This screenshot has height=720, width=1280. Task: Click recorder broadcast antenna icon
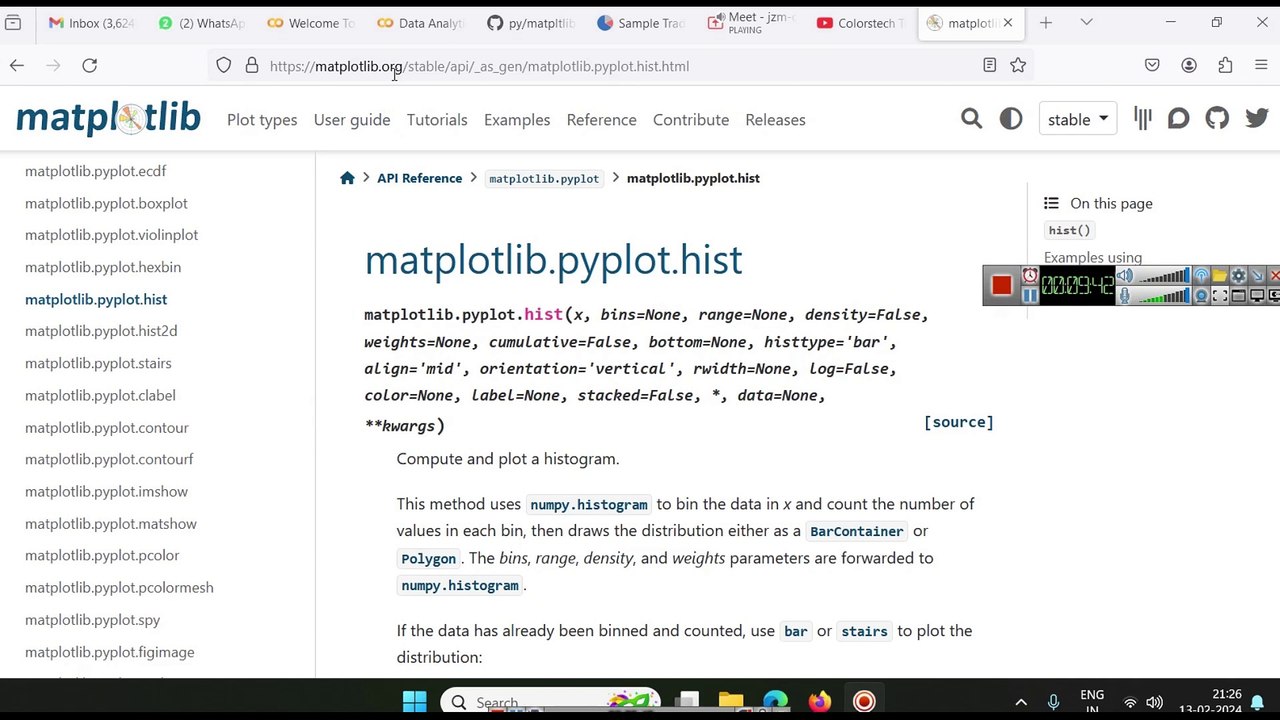click(1201, 276)
